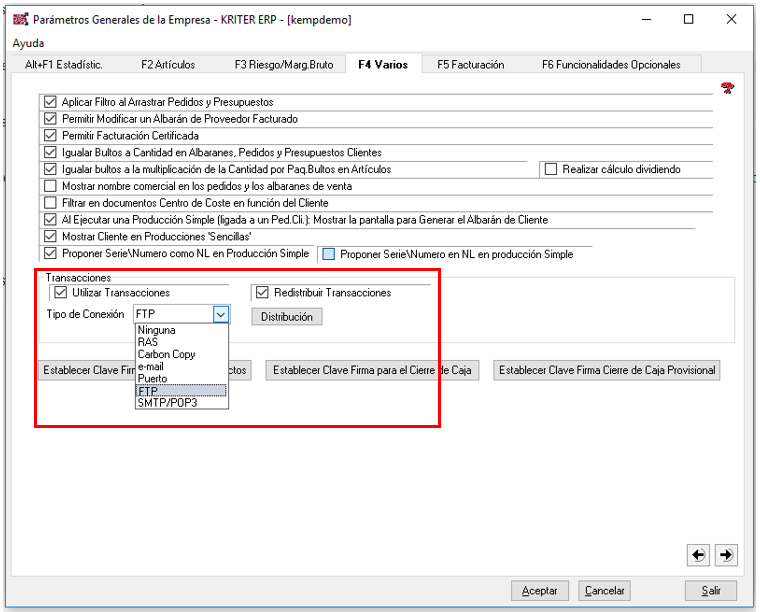Screen dimensions: 760x612
Task: Pick 'Ninguna' from the dropdown list
Action: pos(157,330)
